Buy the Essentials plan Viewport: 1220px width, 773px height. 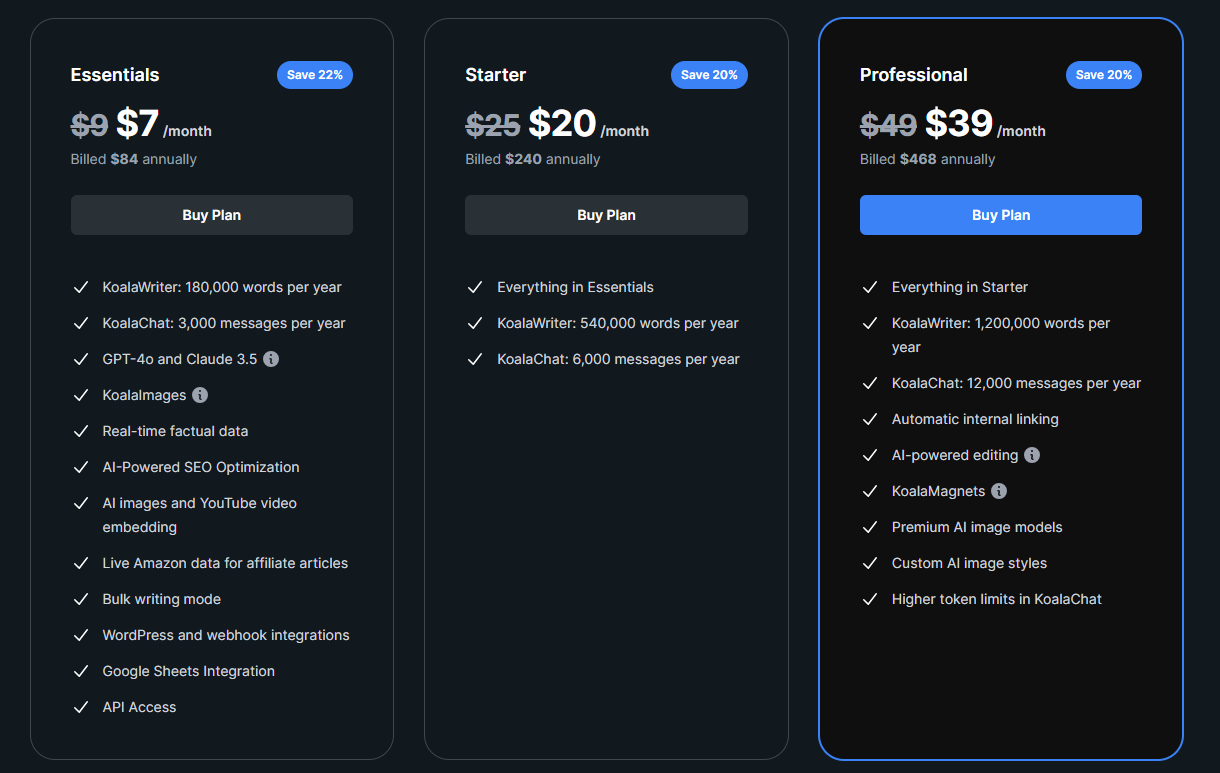212,215
